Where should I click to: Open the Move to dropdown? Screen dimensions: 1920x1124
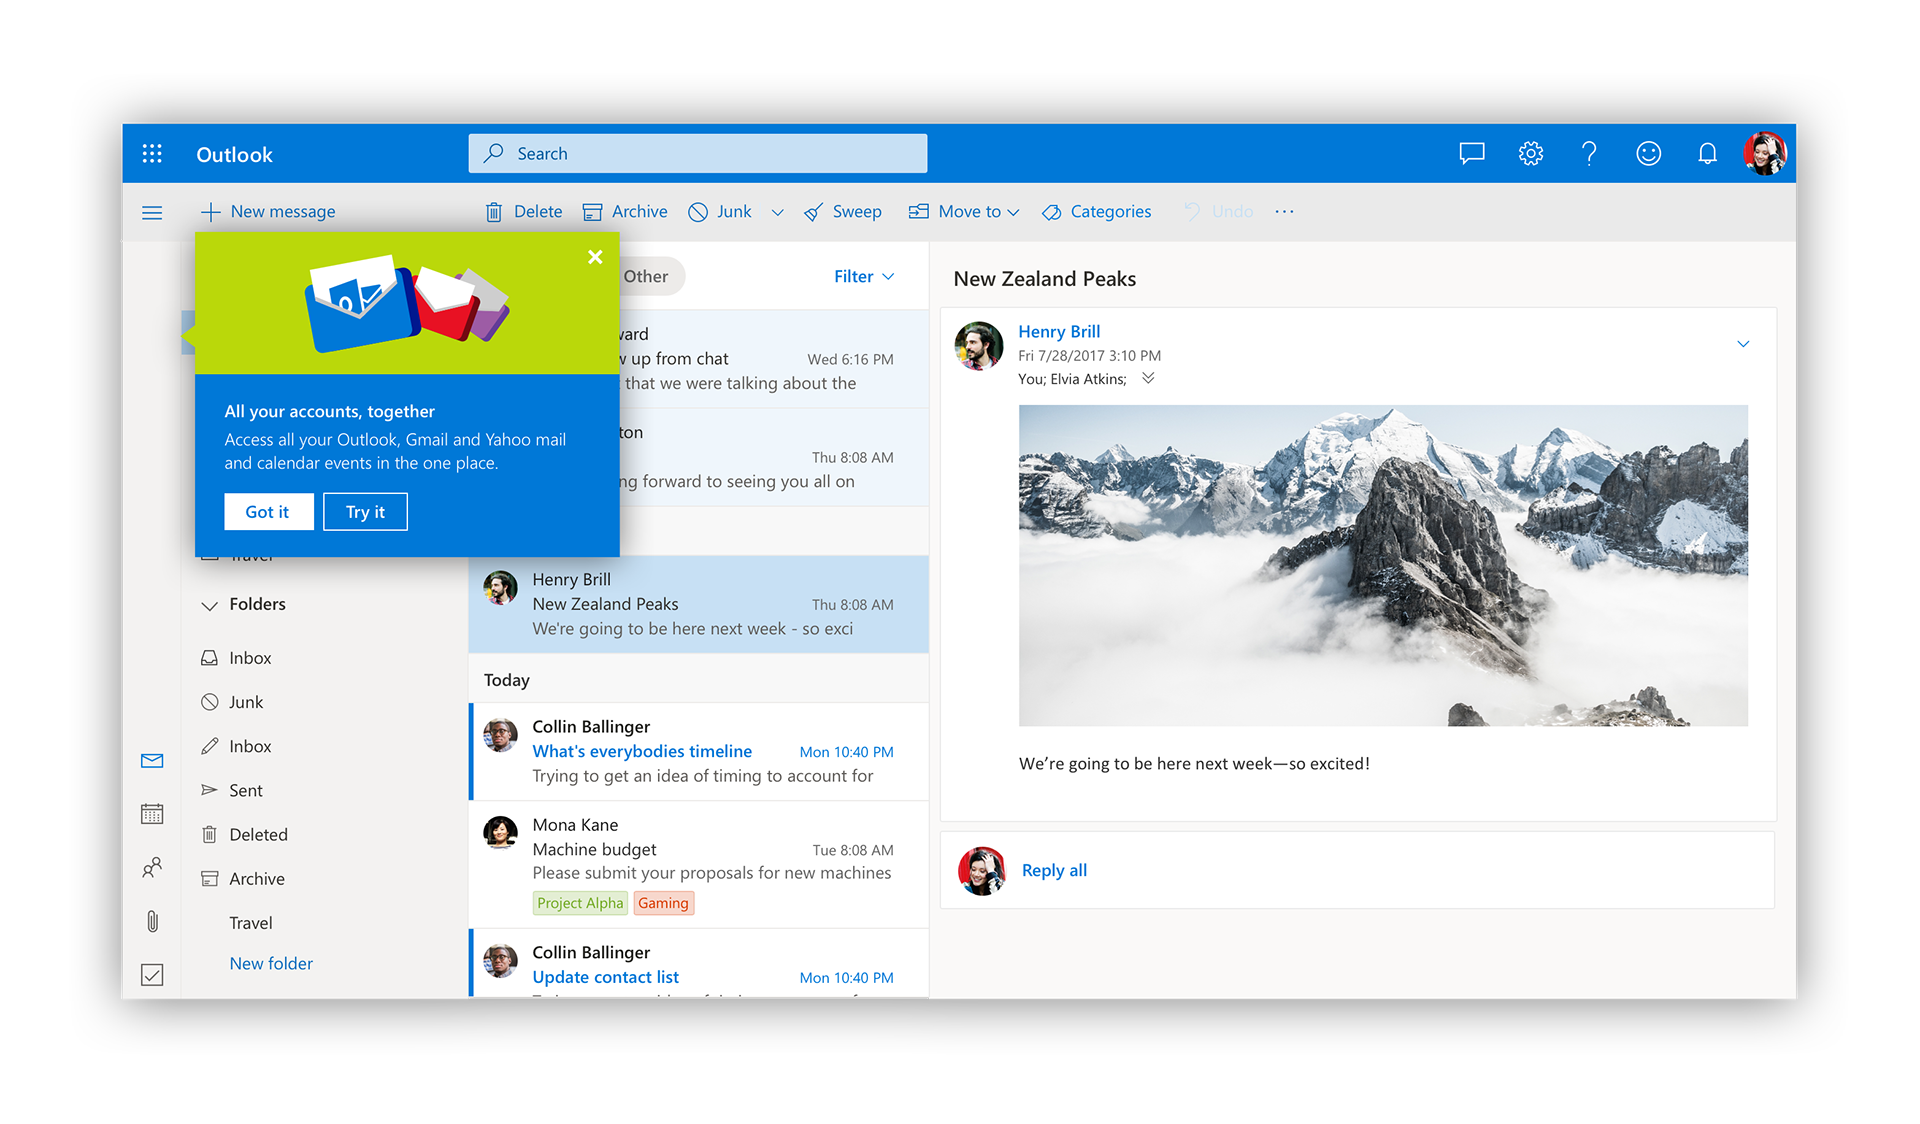(964, 212)
